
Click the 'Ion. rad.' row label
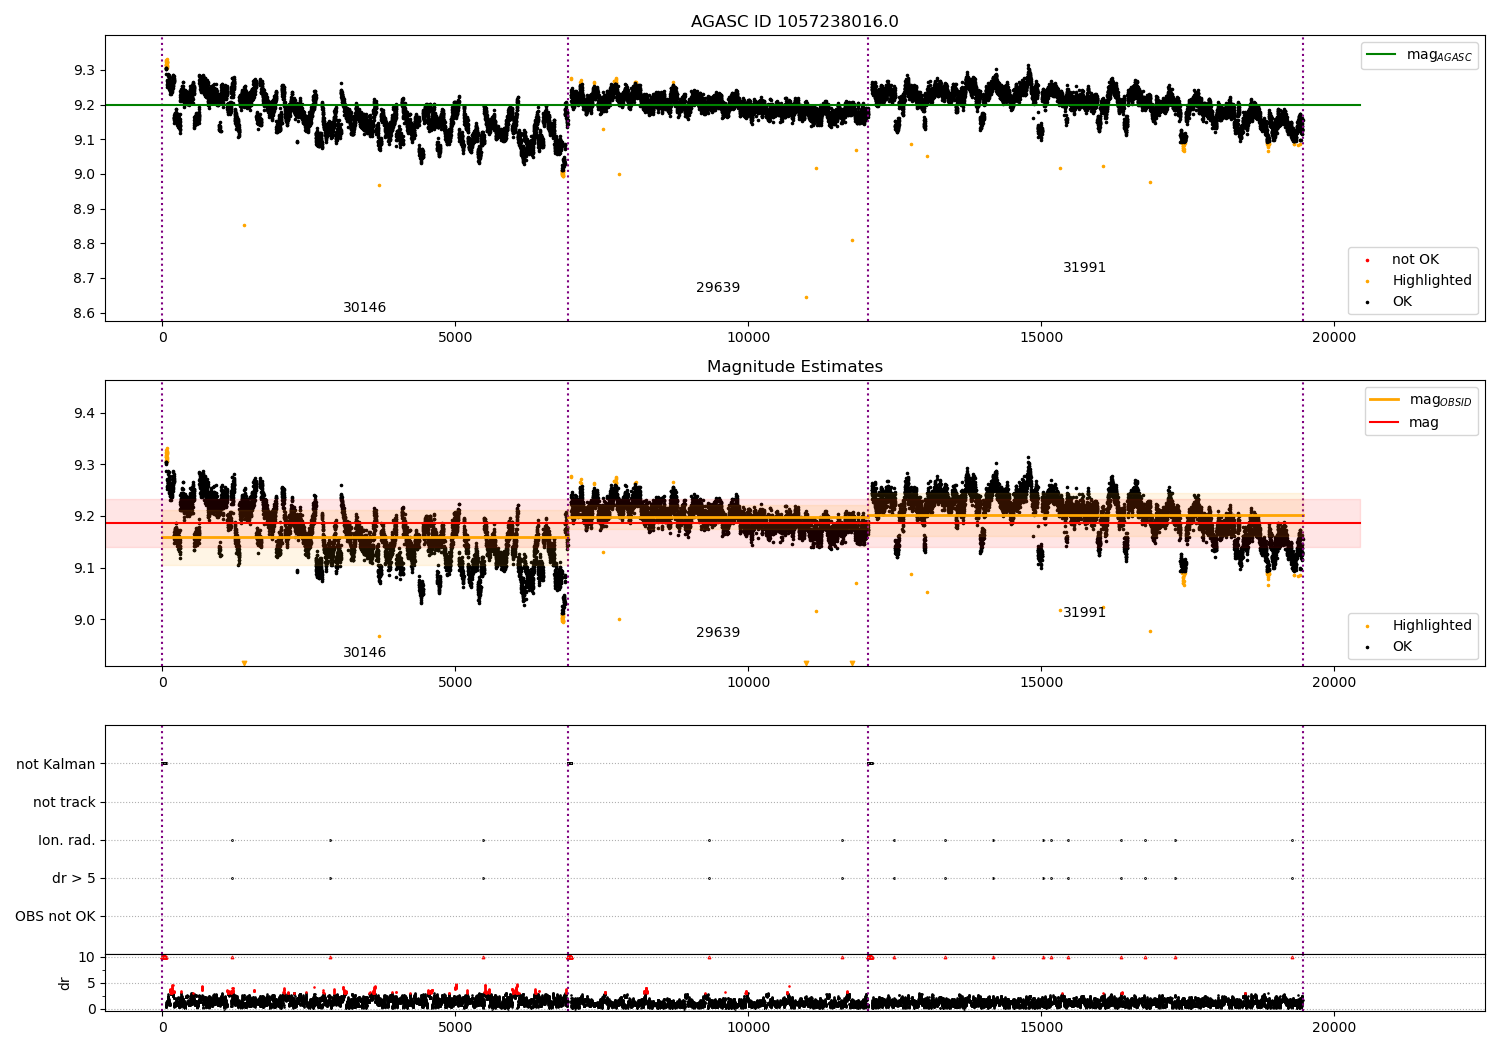(x=67, y=840)
